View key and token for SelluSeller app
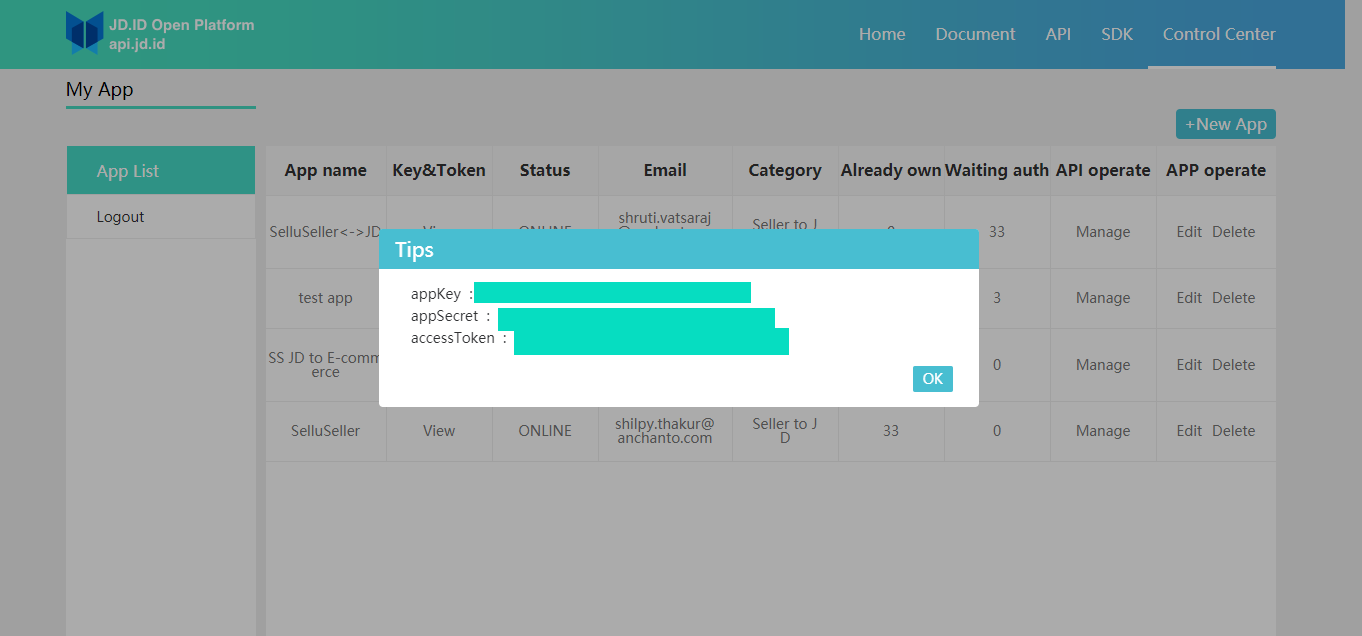Viewport: 1362px width, 636px height. 439,431
